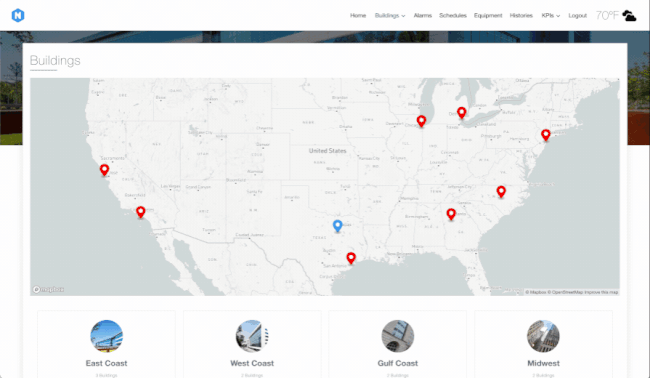Click the blue hexagon N logo
Viewport: 650px width, 378px height.
tap(18, 15)
